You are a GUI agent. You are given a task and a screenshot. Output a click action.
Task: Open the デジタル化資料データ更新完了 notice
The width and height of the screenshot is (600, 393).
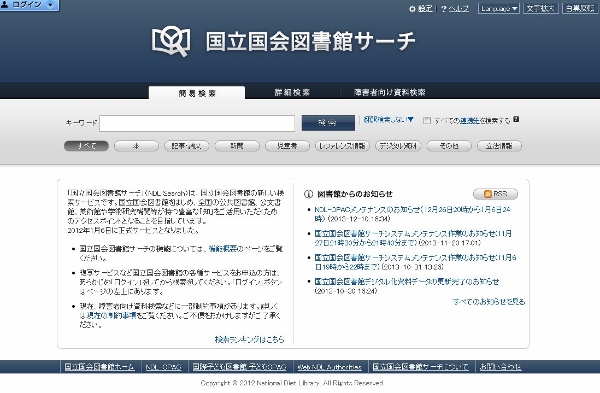(407, 282)
